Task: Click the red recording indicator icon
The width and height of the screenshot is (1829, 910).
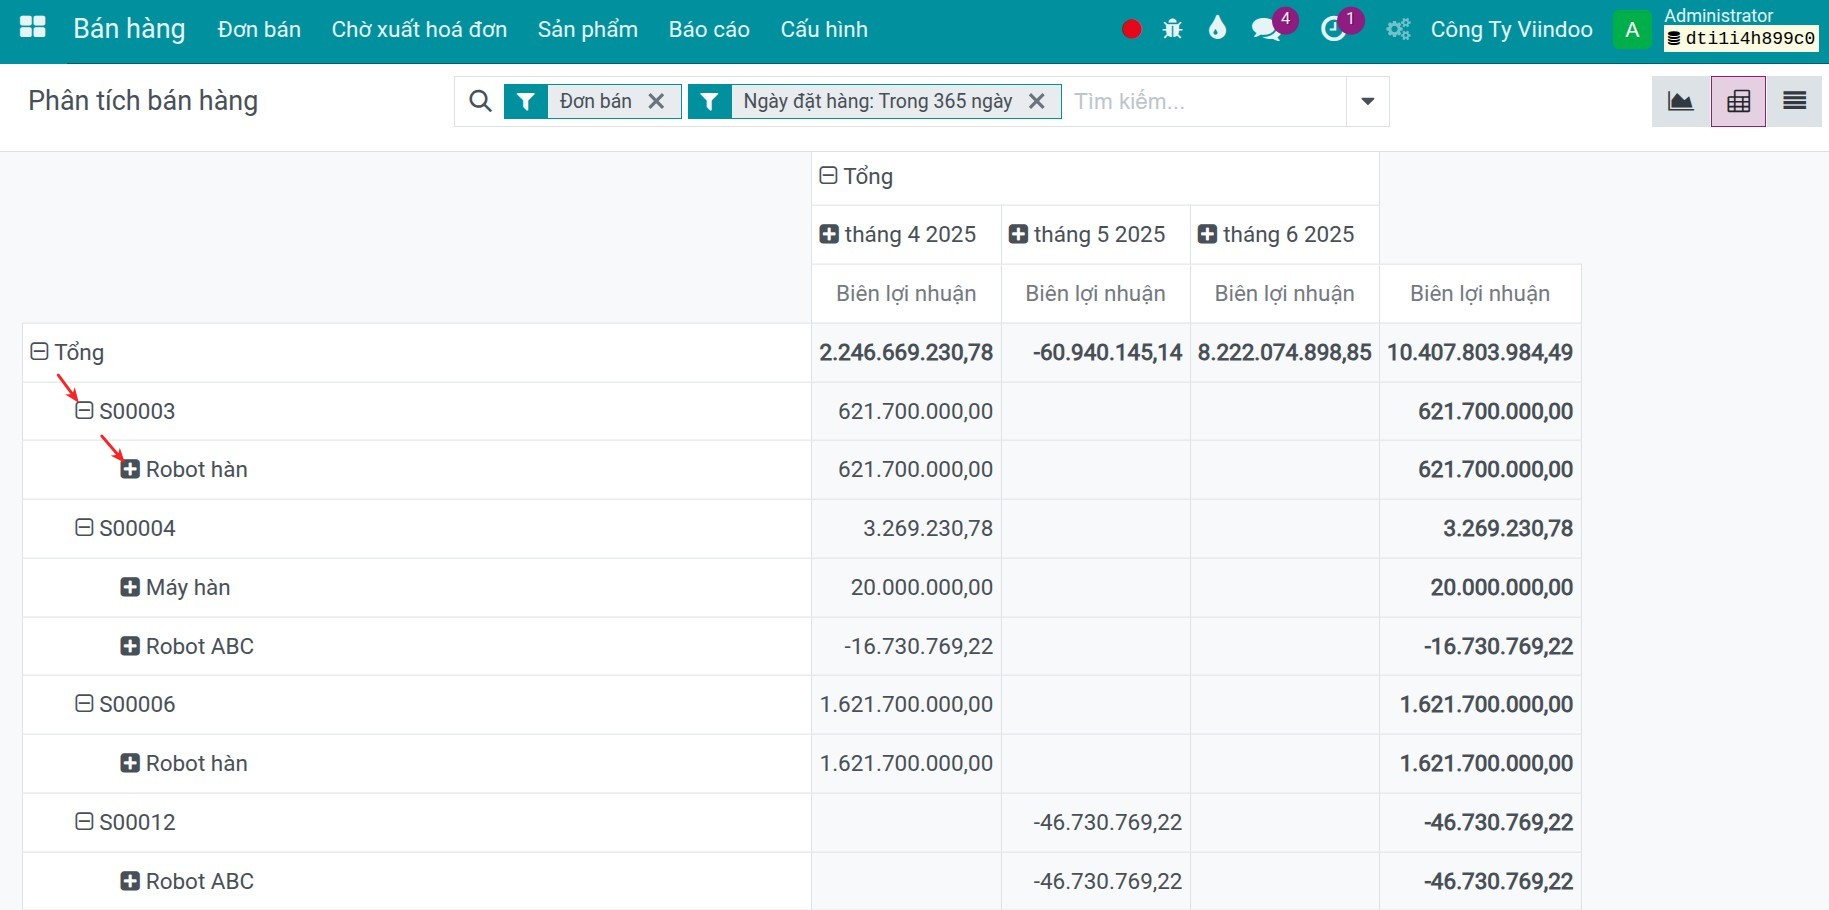Action: [1131, 29]
